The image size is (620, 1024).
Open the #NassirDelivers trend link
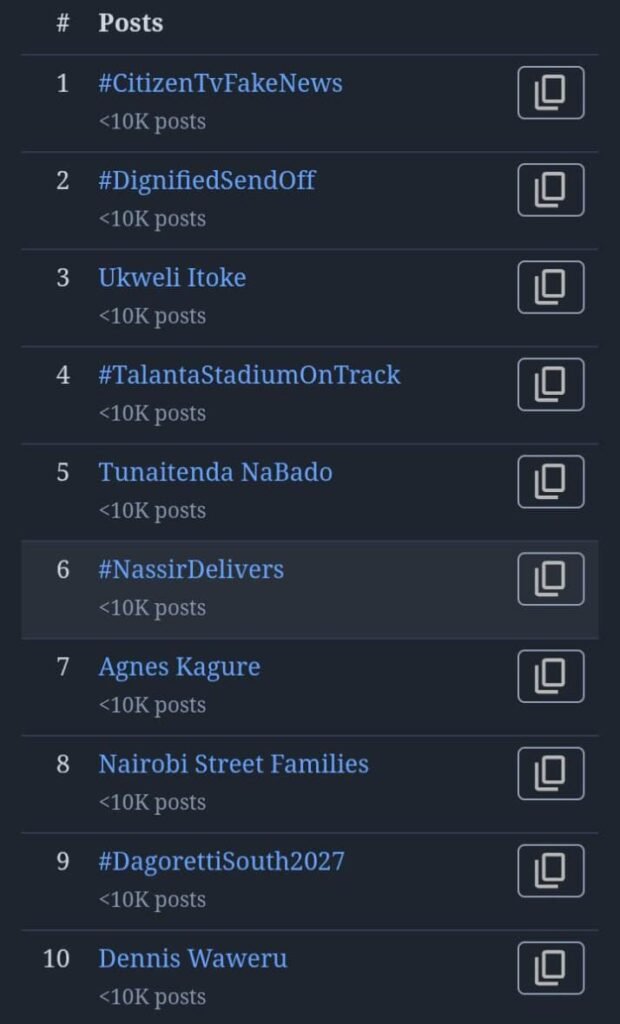pyautogui.click(x=191, y=570)
